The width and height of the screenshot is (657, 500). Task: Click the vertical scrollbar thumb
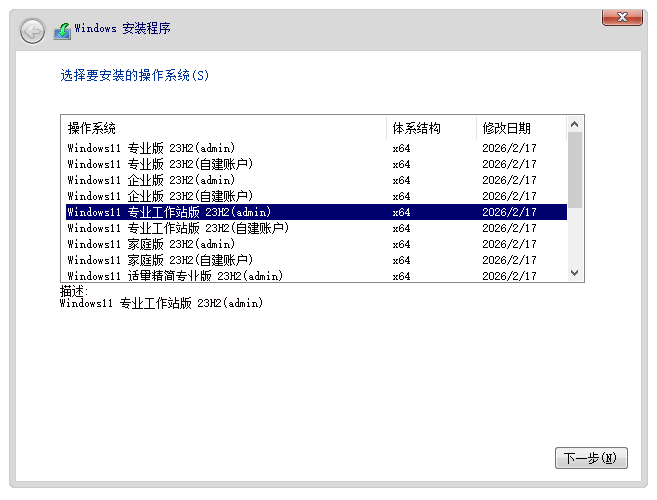pyautogui.click(x=575, y=168)
